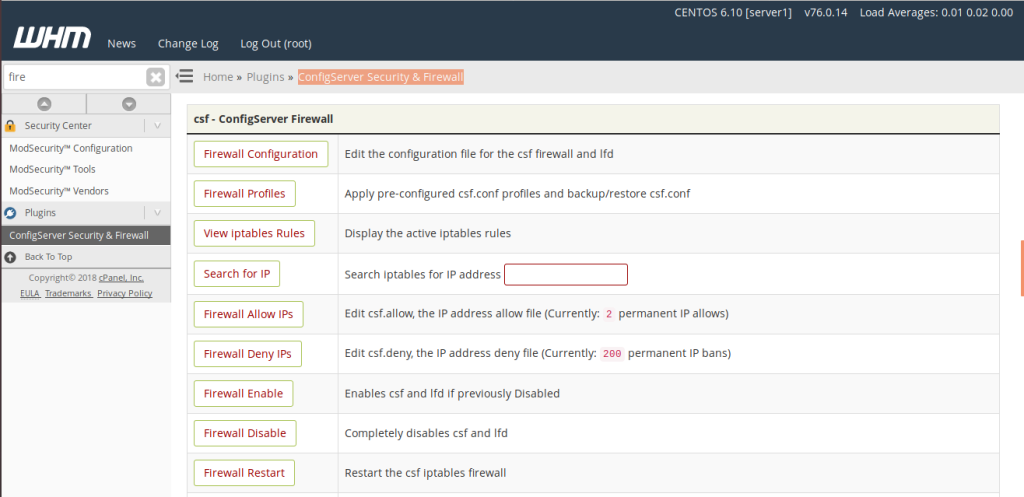The image size is (1024, 497).
Task: Toggle the sidebar collapse menu icon
Action: 185,76
